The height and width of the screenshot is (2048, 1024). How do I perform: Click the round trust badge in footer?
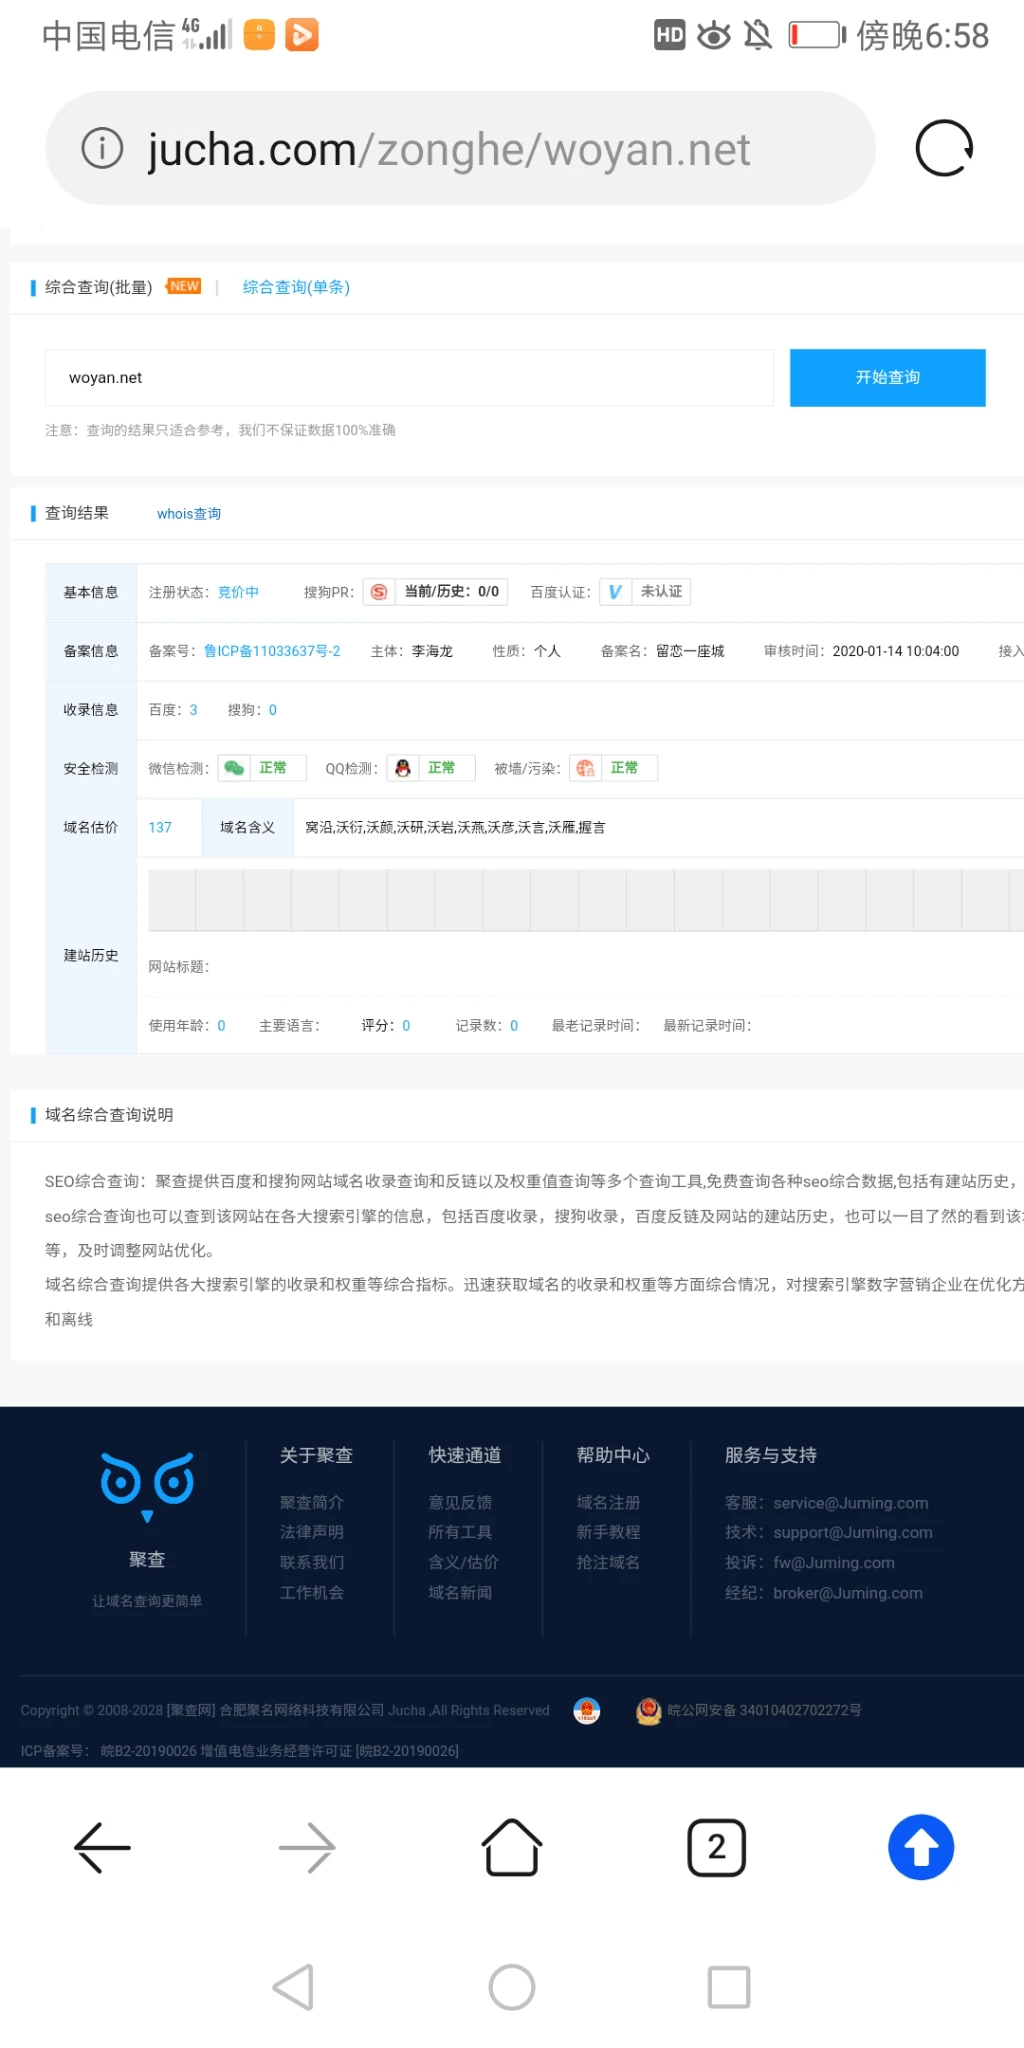pos(587,1711)
